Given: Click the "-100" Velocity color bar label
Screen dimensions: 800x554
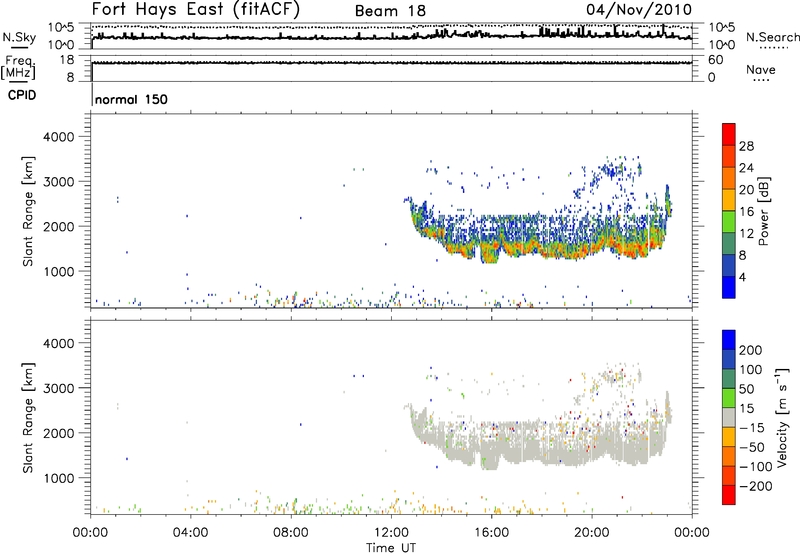Looking at the screenshot, I should click(x=755, y=467).
